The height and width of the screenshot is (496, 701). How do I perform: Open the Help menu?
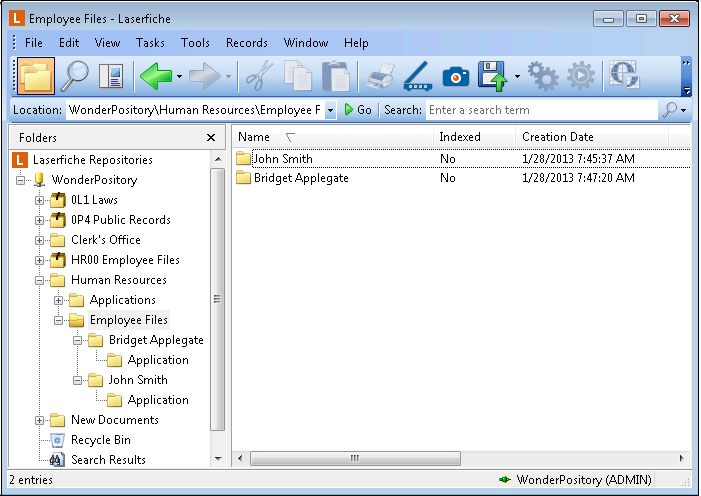pos(356,43)
